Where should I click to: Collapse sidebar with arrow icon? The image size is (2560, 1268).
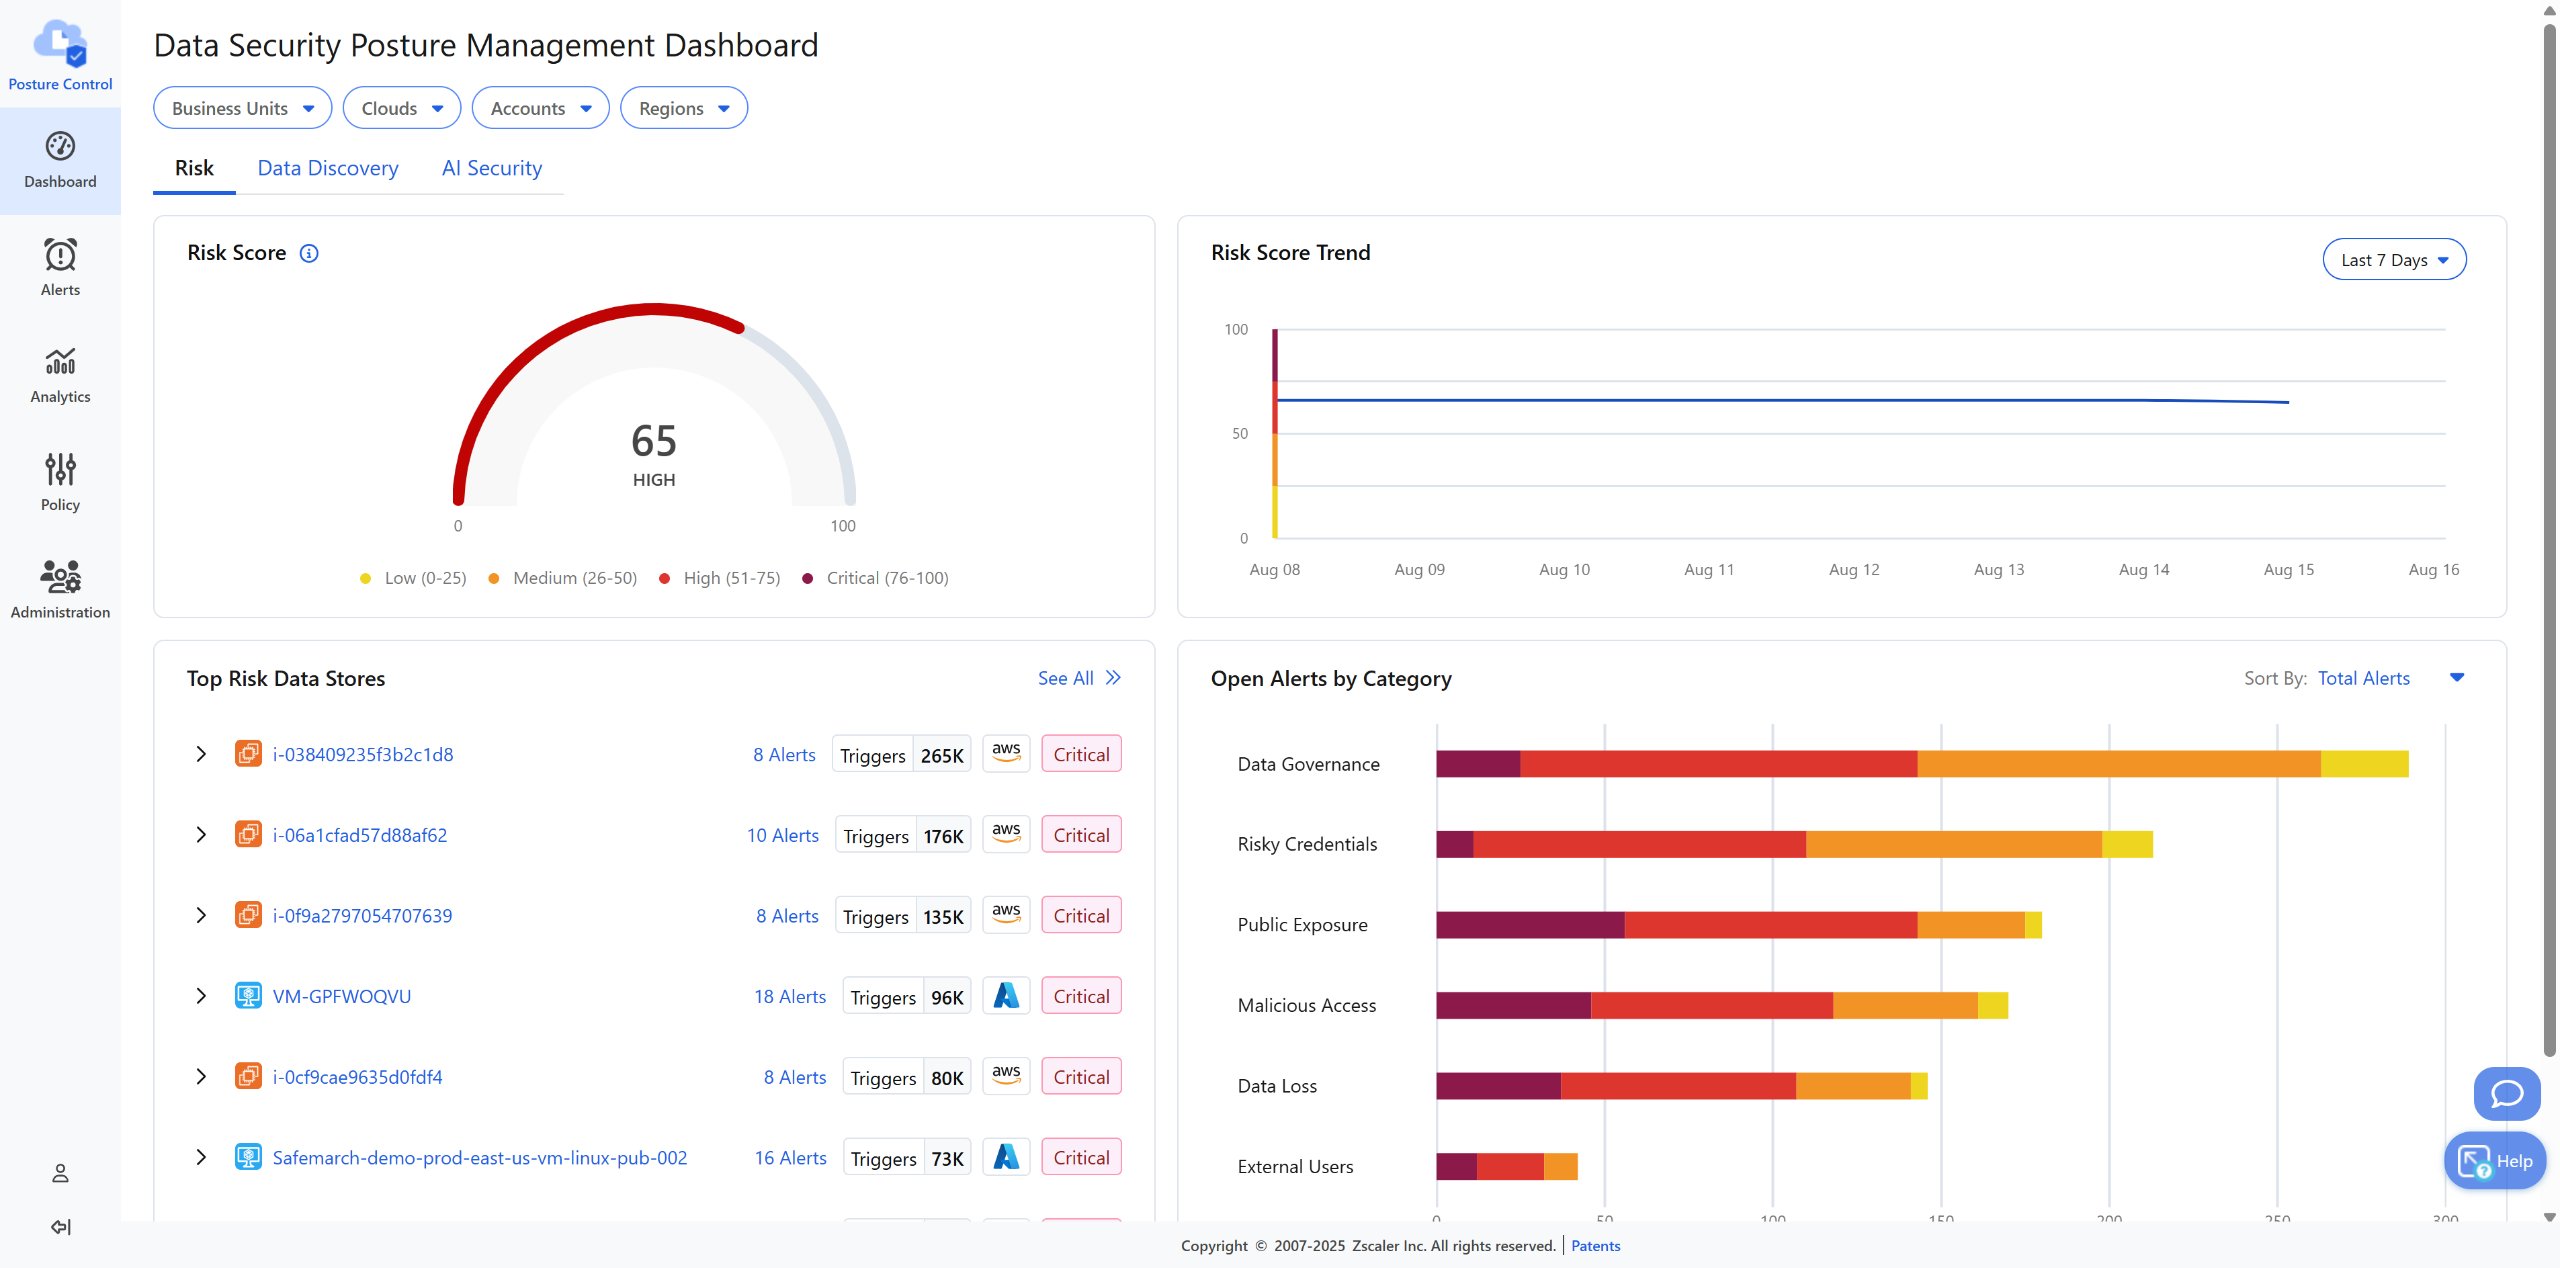click(60, 1227)
